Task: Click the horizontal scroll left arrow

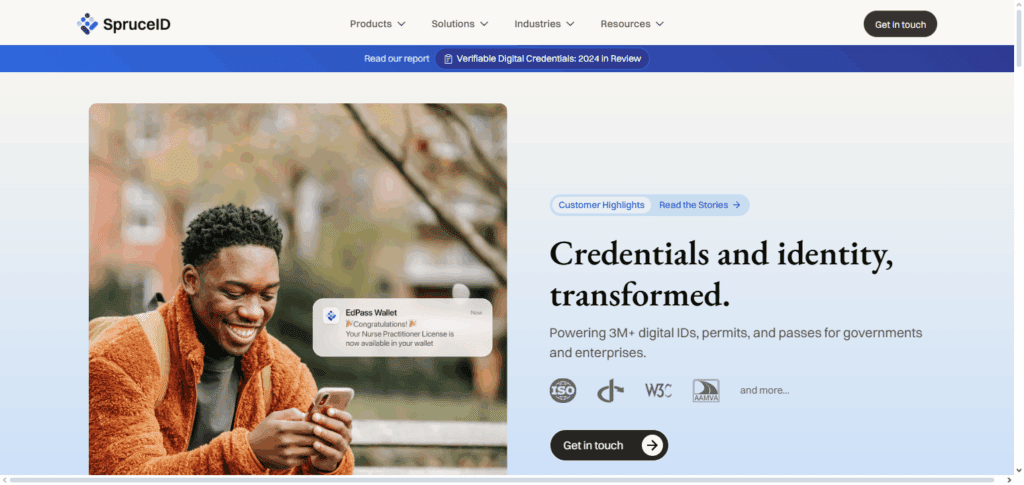Action: pos(4,480)
